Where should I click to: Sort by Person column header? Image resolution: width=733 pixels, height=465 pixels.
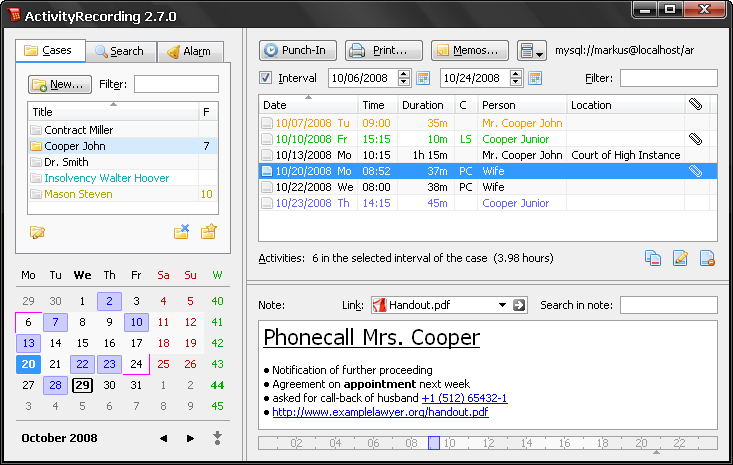522,105
